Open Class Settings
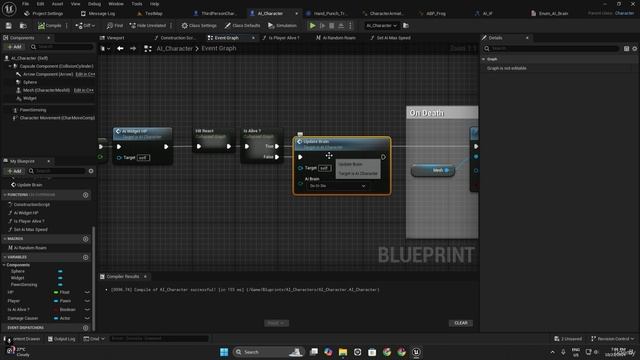The height and width of the screenshot is (360, 640). coord(199,25)
